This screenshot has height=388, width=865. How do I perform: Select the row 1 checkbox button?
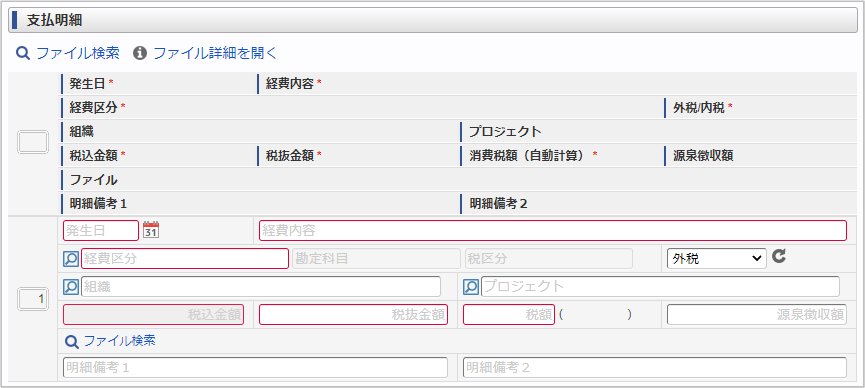pos(34,300)
